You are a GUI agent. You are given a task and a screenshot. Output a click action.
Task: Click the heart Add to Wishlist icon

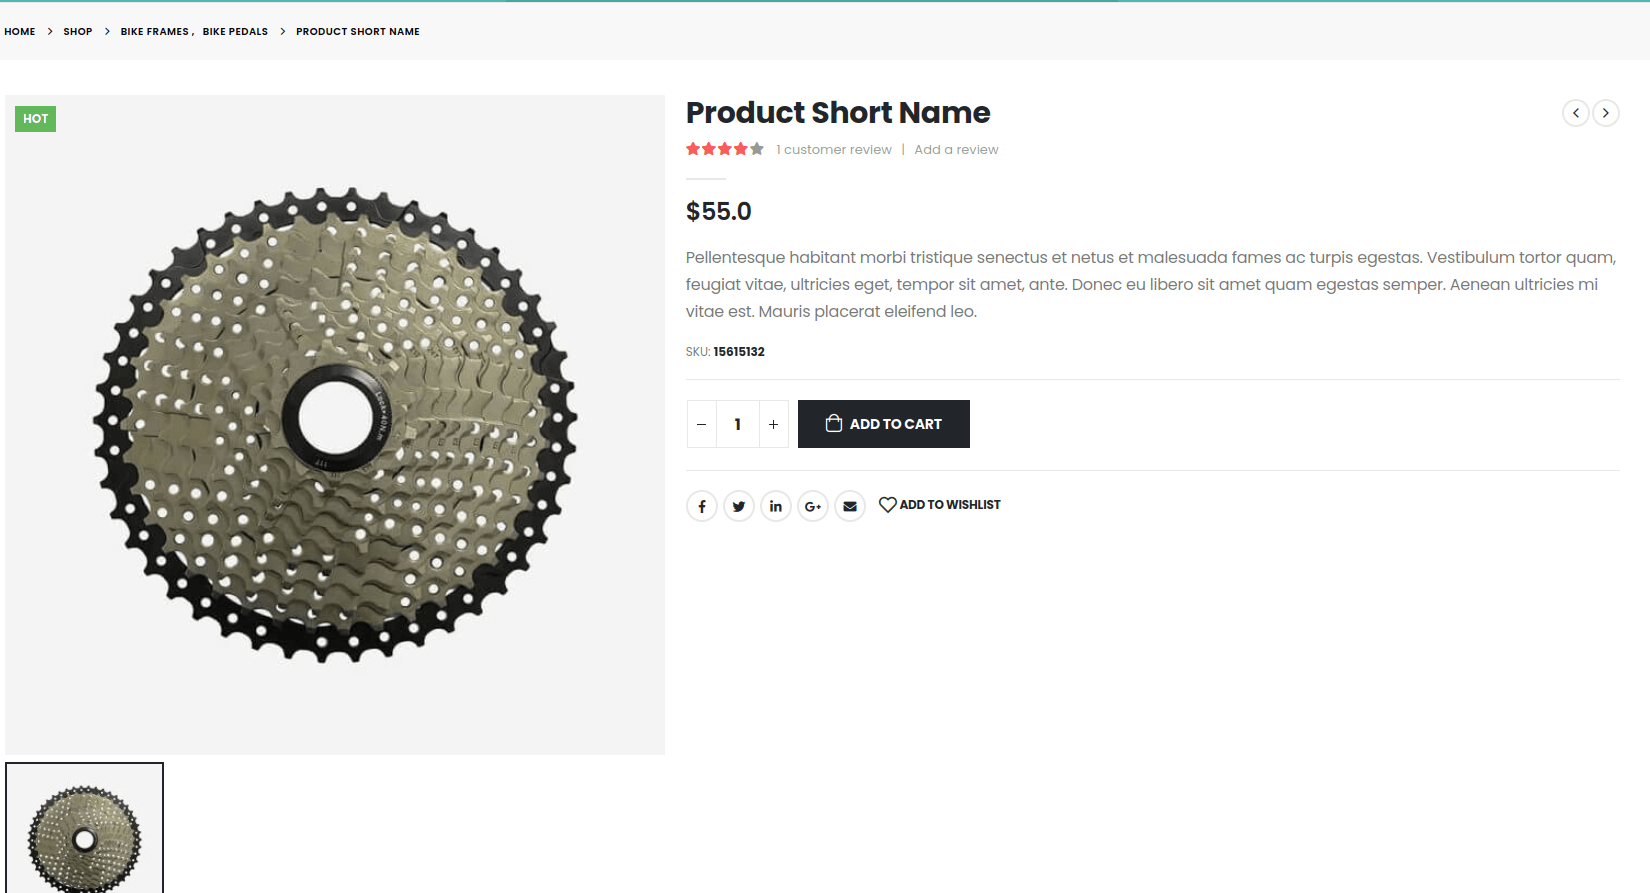coord(887,505)
